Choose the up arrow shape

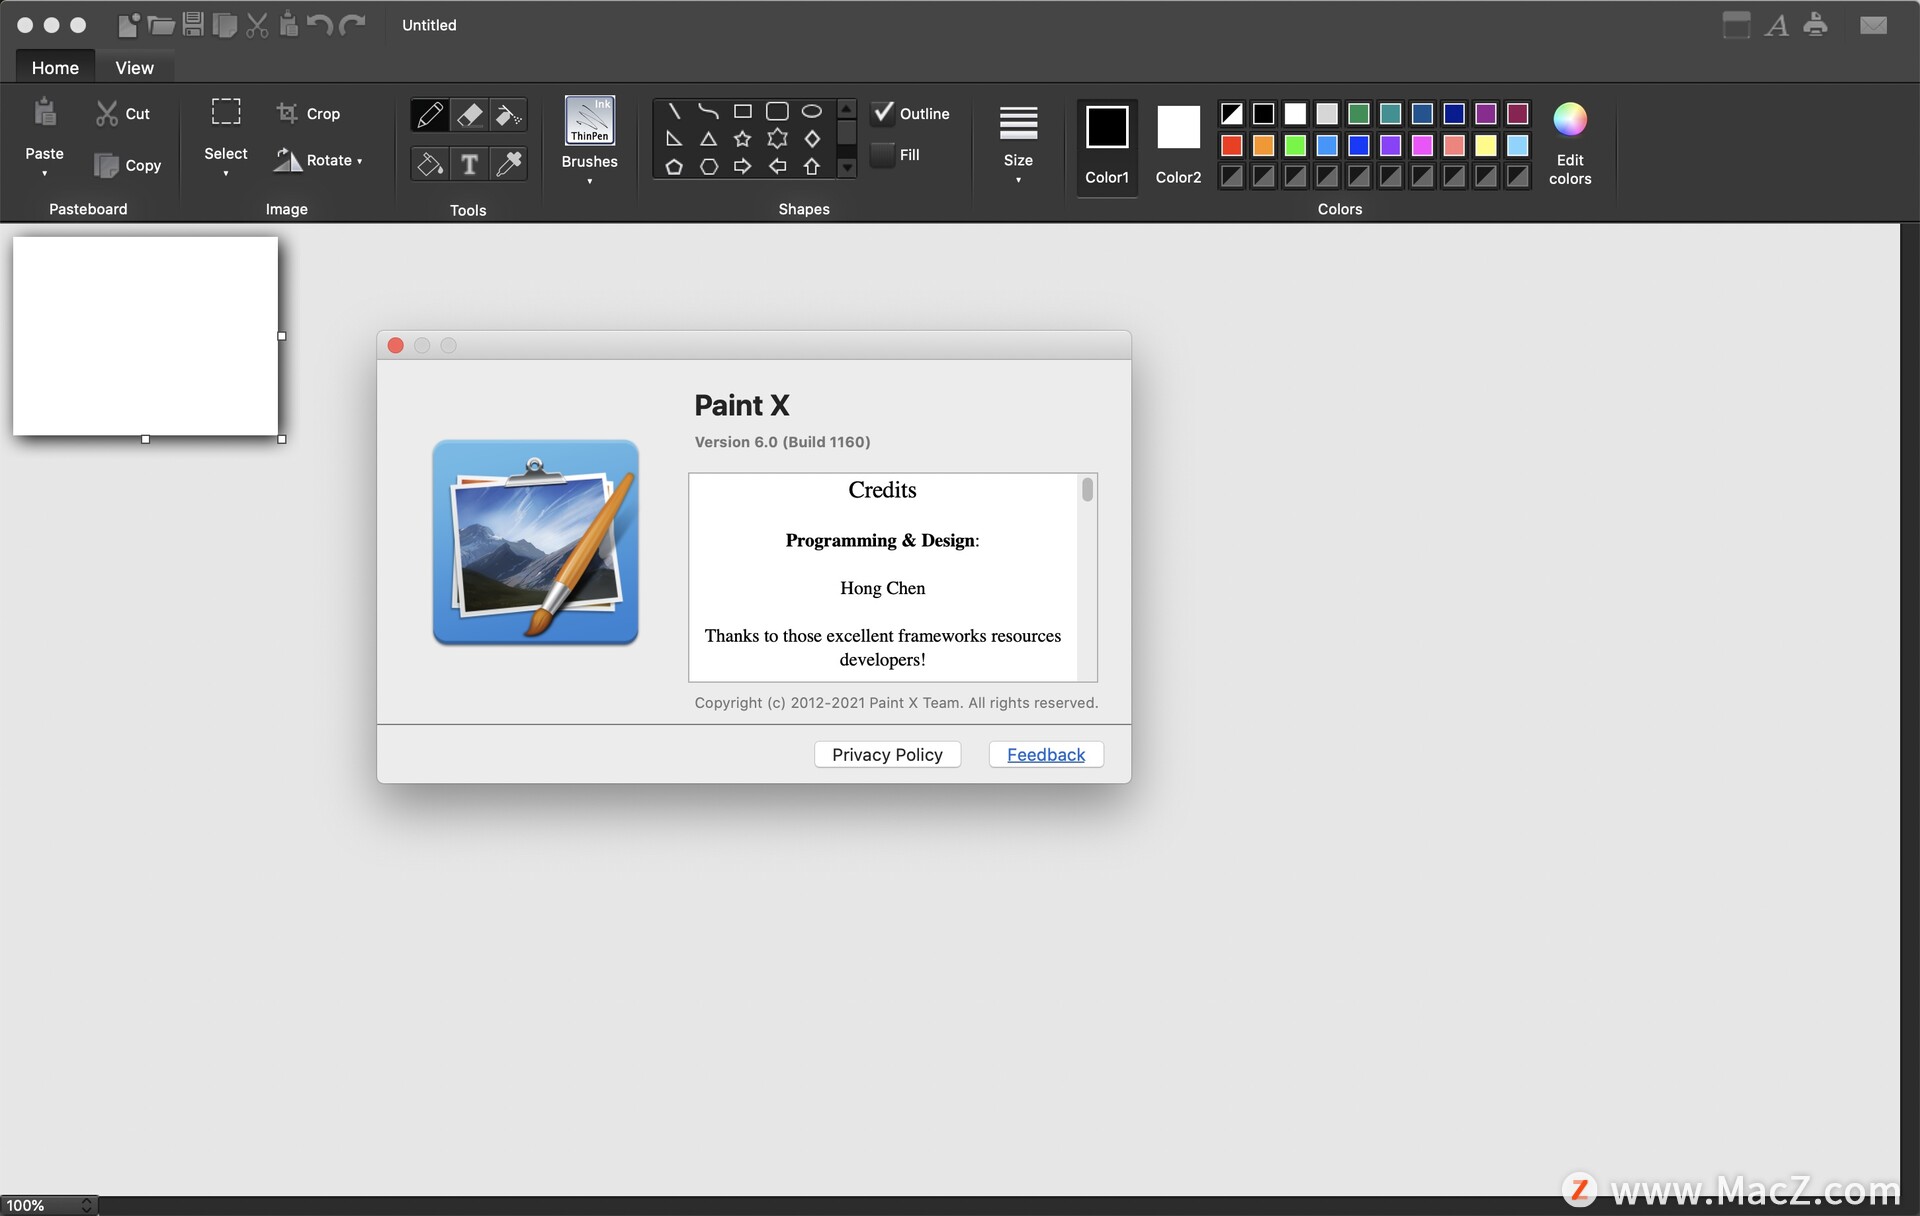point(812,167)
